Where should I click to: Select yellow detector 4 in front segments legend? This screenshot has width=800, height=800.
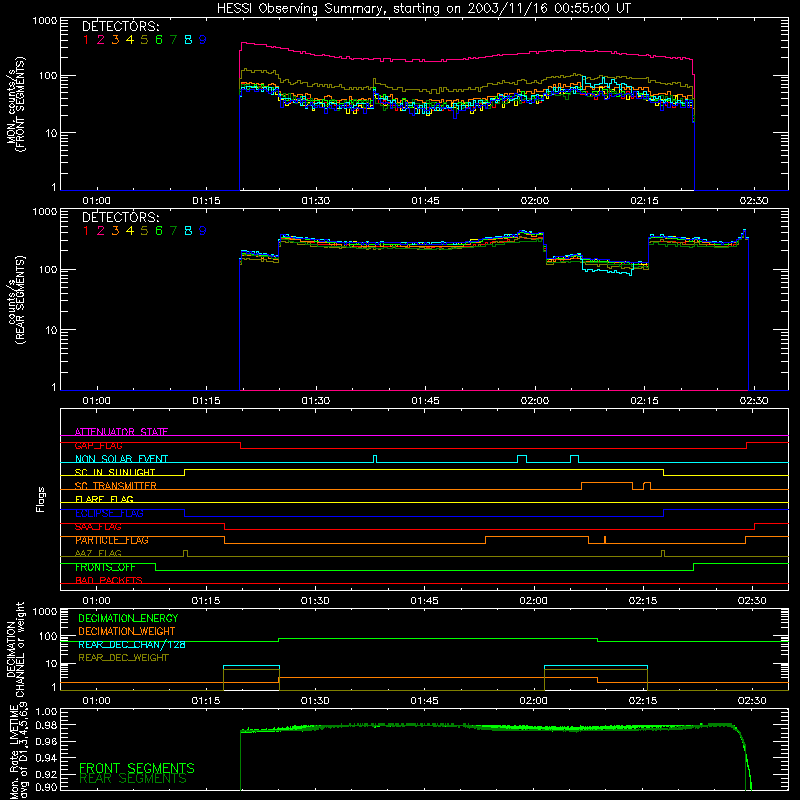[130, 40]
